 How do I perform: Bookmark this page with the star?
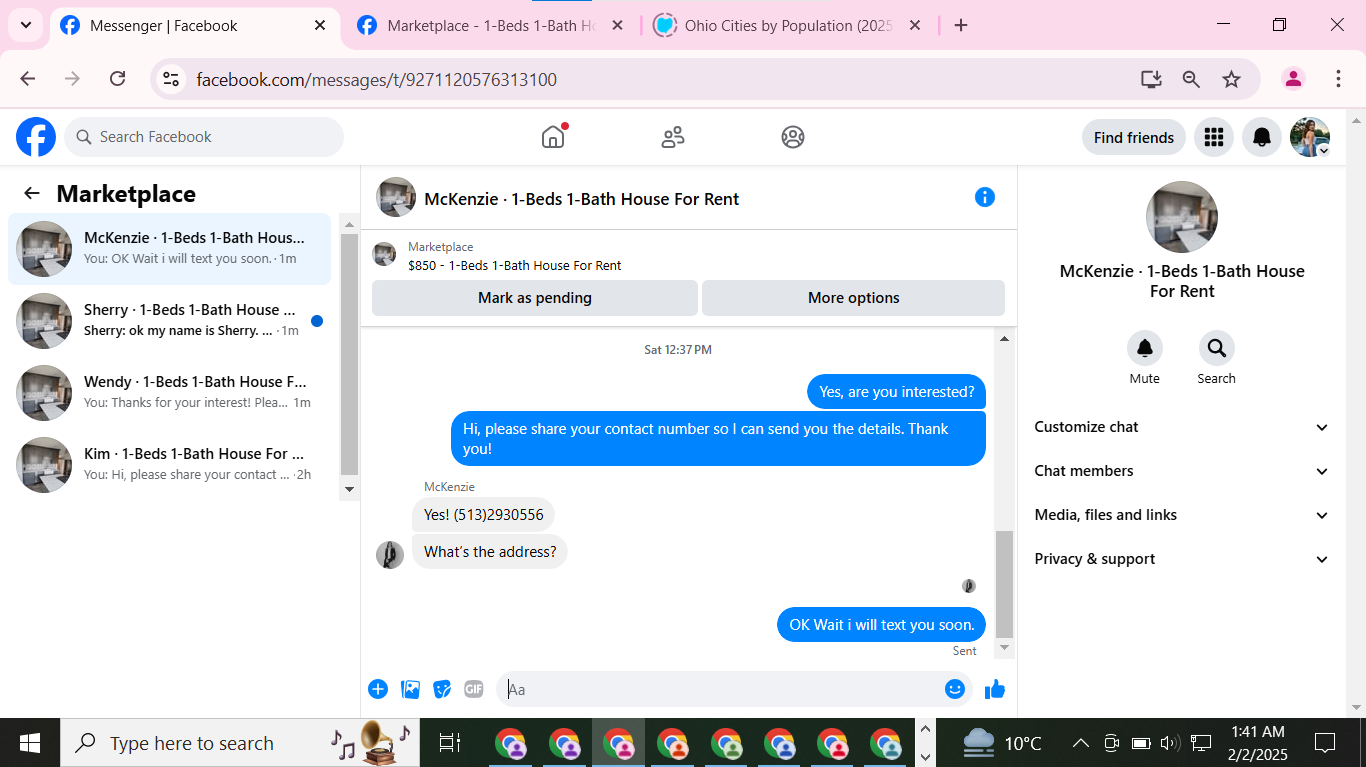(x=1232, y=79)
